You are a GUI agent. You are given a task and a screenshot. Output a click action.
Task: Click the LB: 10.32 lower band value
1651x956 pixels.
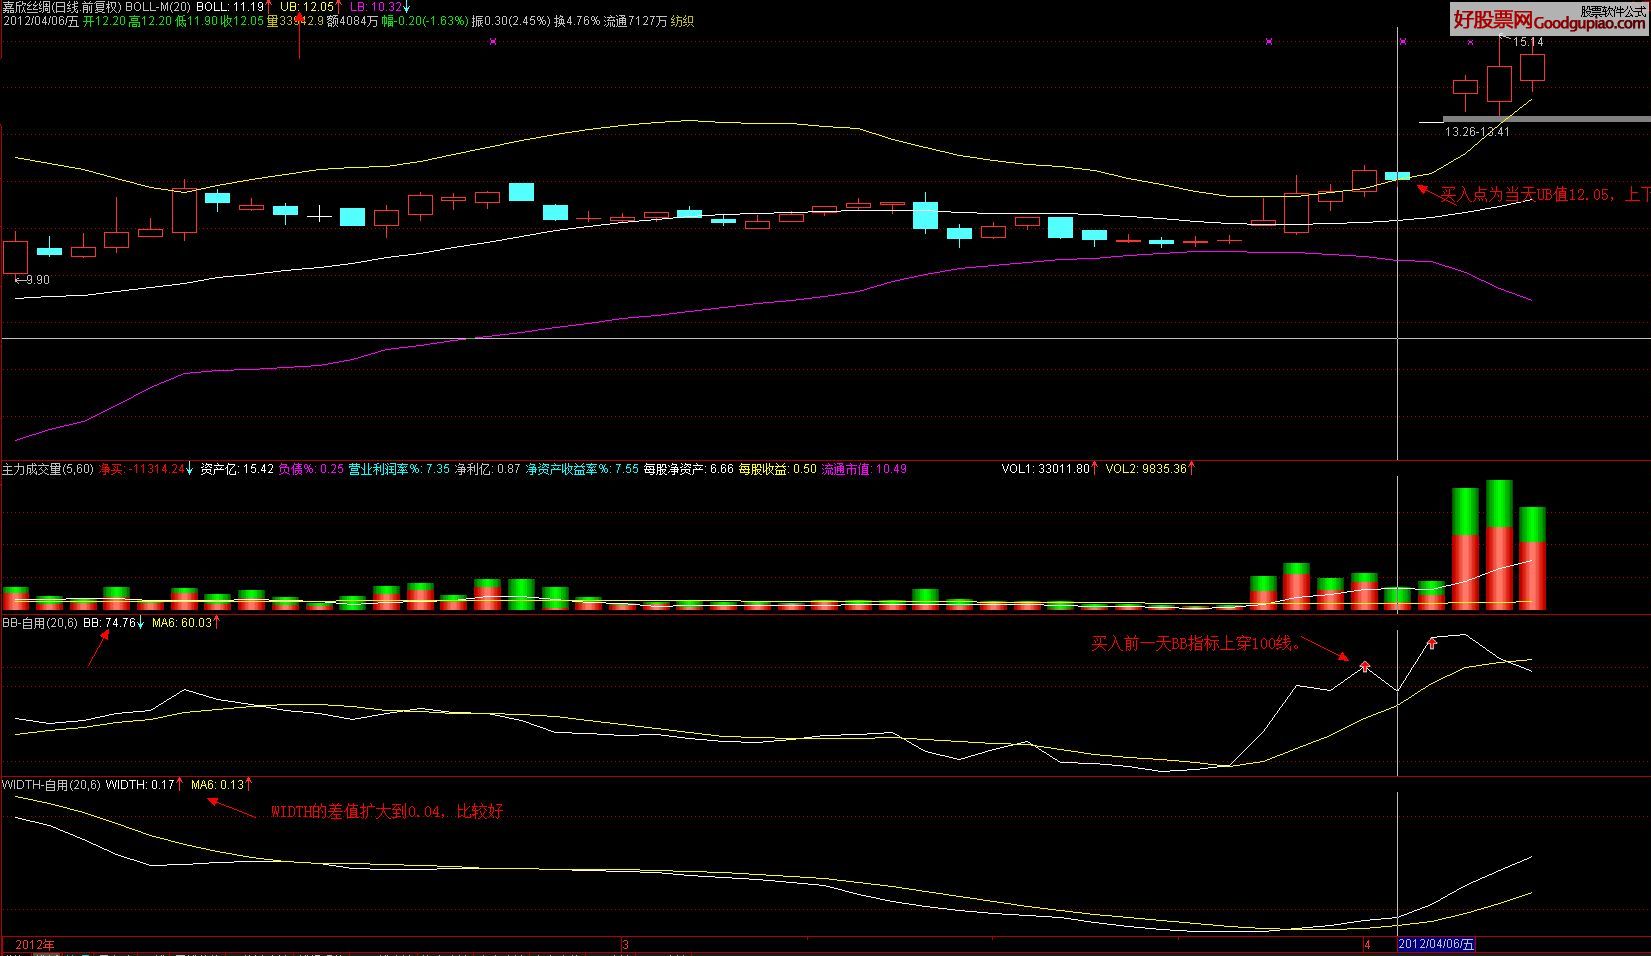375,6
